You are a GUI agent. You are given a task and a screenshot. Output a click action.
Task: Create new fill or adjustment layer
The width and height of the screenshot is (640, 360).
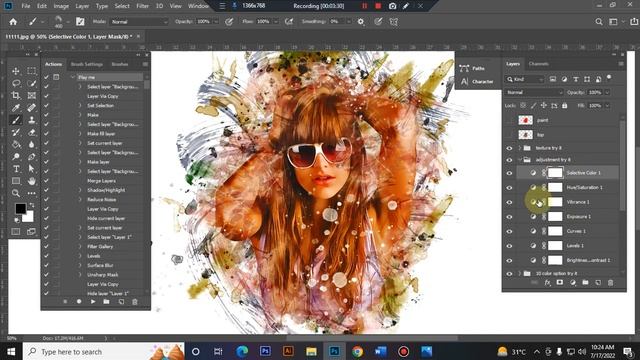[573, 282]
